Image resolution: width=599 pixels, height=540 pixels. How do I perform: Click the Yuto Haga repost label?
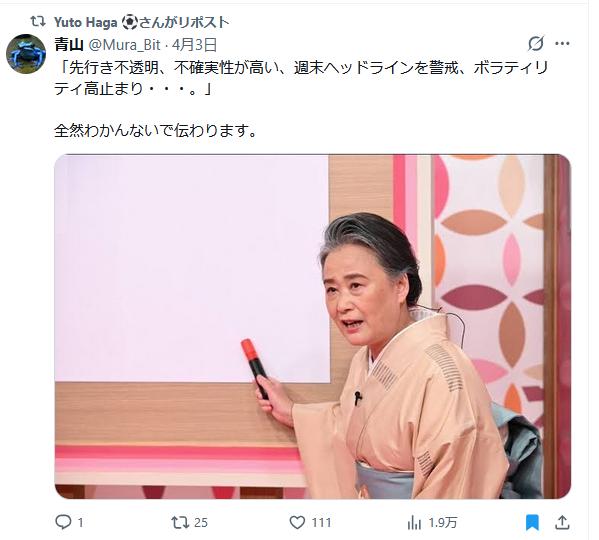[x=141, y=23]
